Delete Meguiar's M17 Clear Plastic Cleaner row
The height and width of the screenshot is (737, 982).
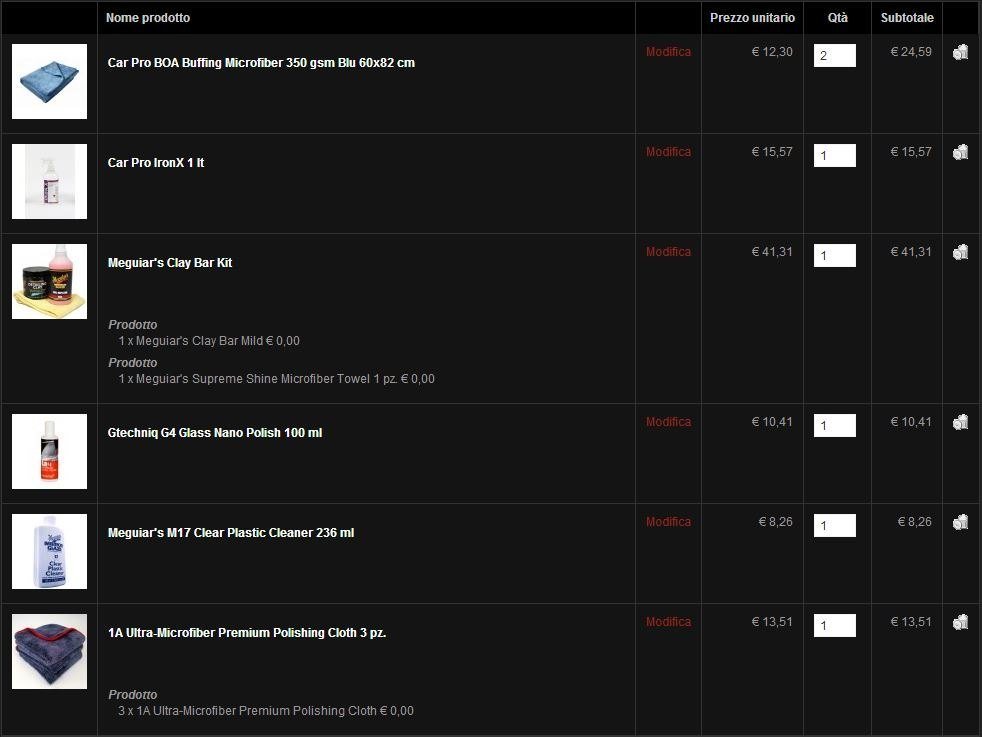point(961,522)
